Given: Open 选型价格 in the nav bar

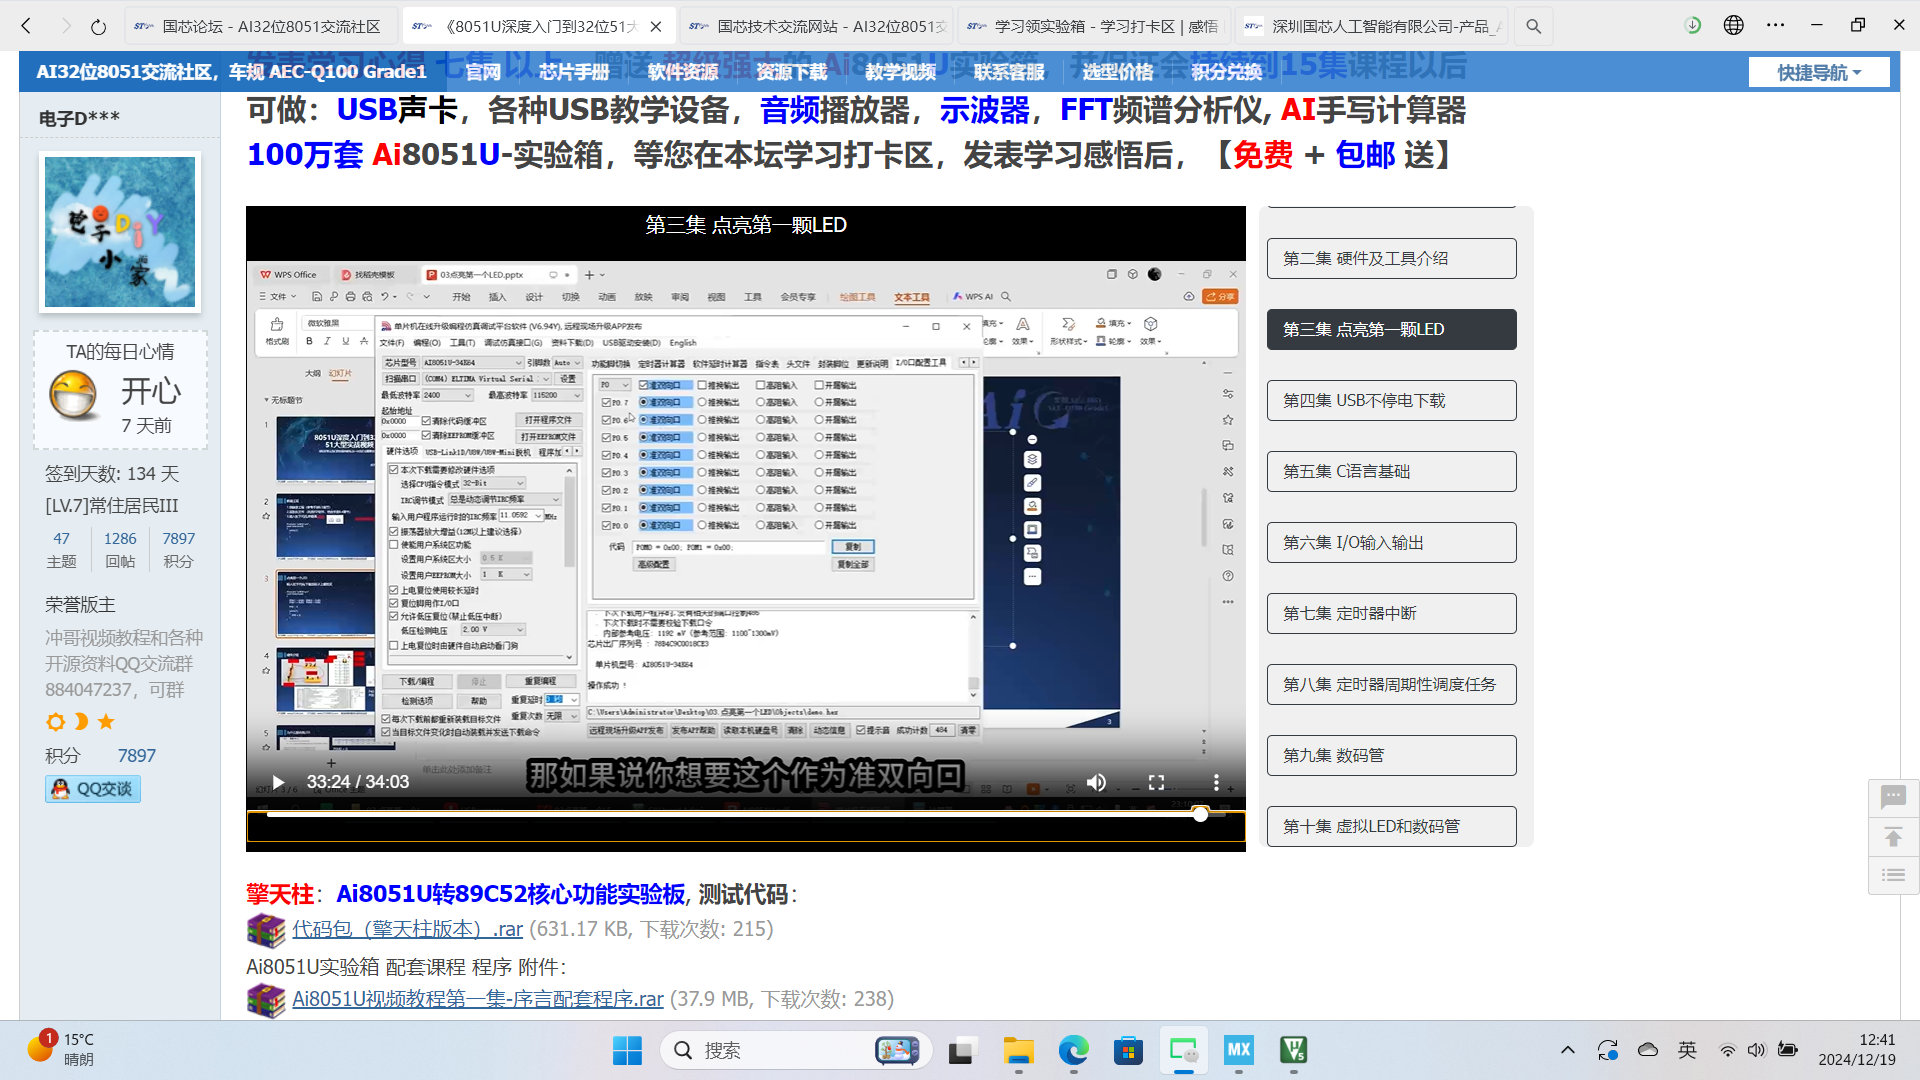Looking at the screenshot, I should 1118,72.
